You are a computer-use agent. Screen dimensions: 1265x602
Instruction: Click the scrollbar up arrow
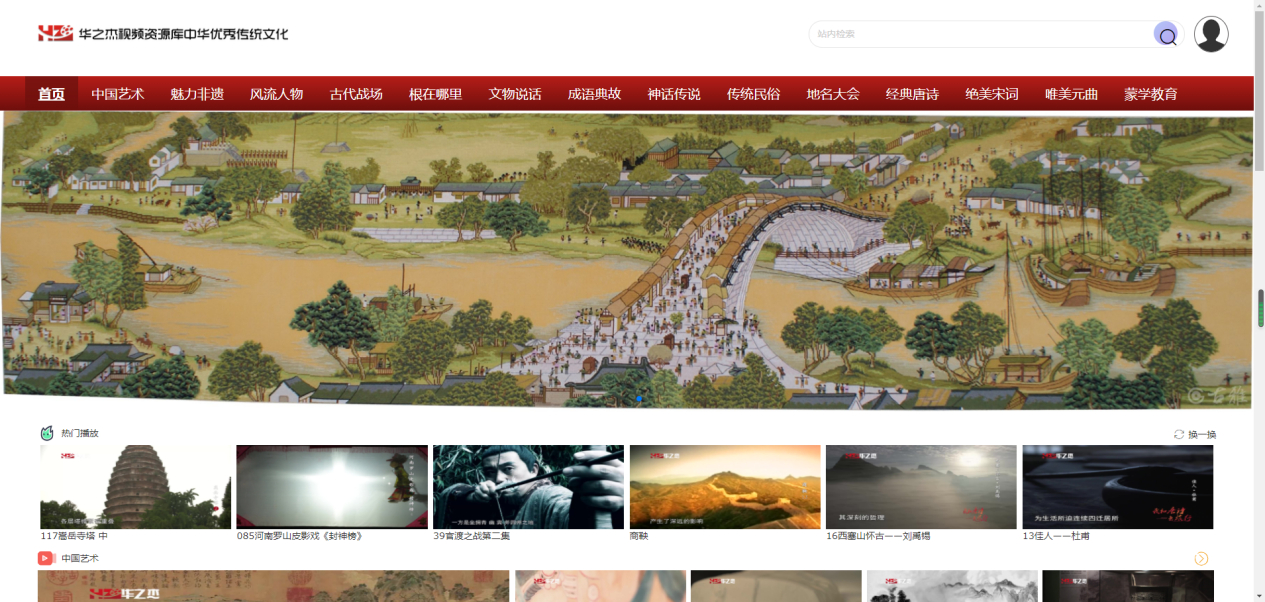coord(1260,5)
